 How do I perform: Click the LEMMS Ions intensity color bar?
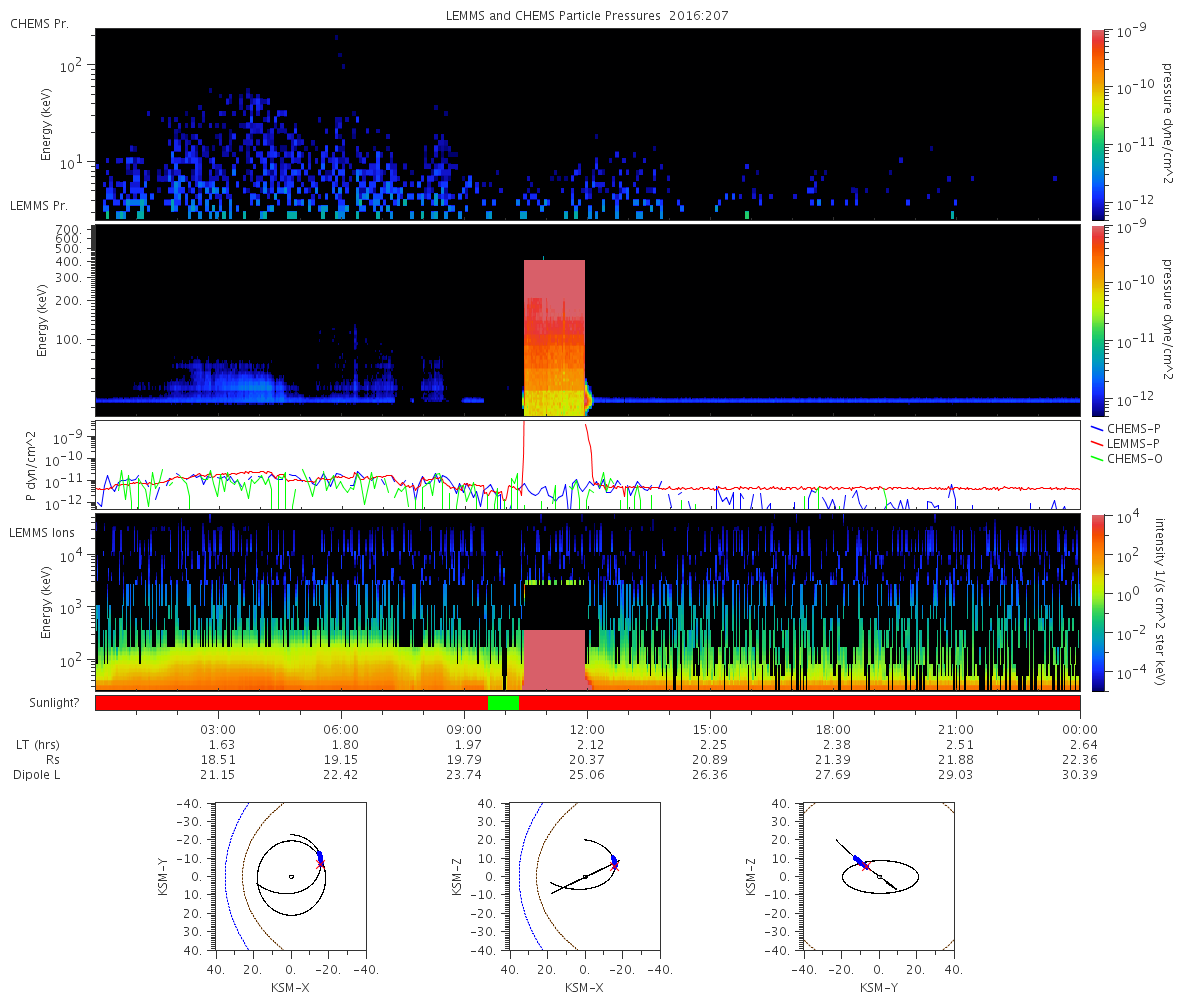[1098, 603]
